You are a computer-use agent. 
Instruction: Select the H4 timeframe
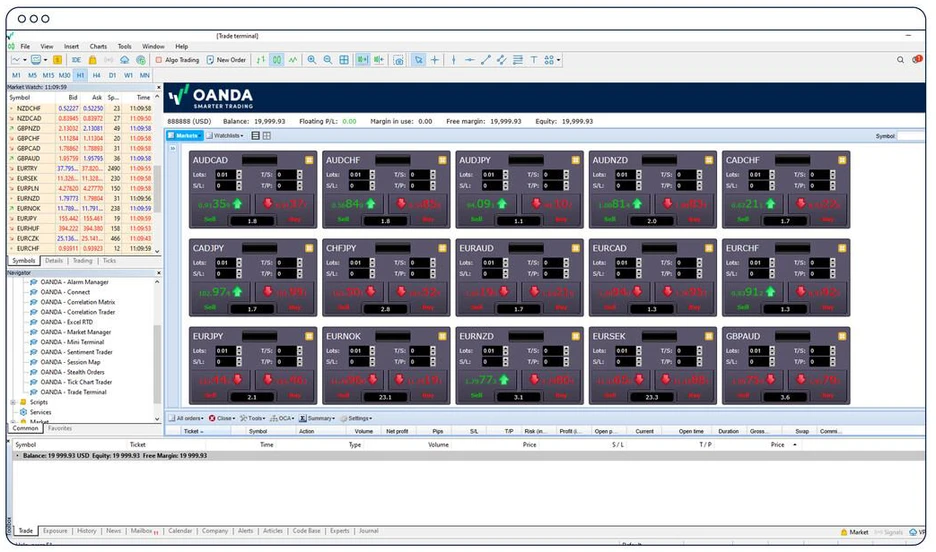click(96, 75)
